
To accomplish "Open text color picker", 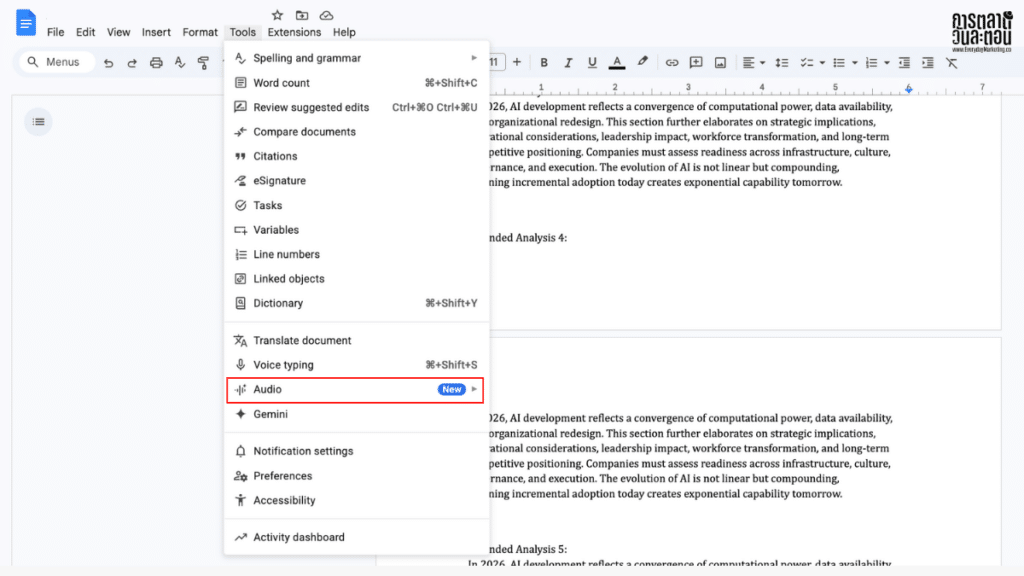I will (x=616, y=63).
